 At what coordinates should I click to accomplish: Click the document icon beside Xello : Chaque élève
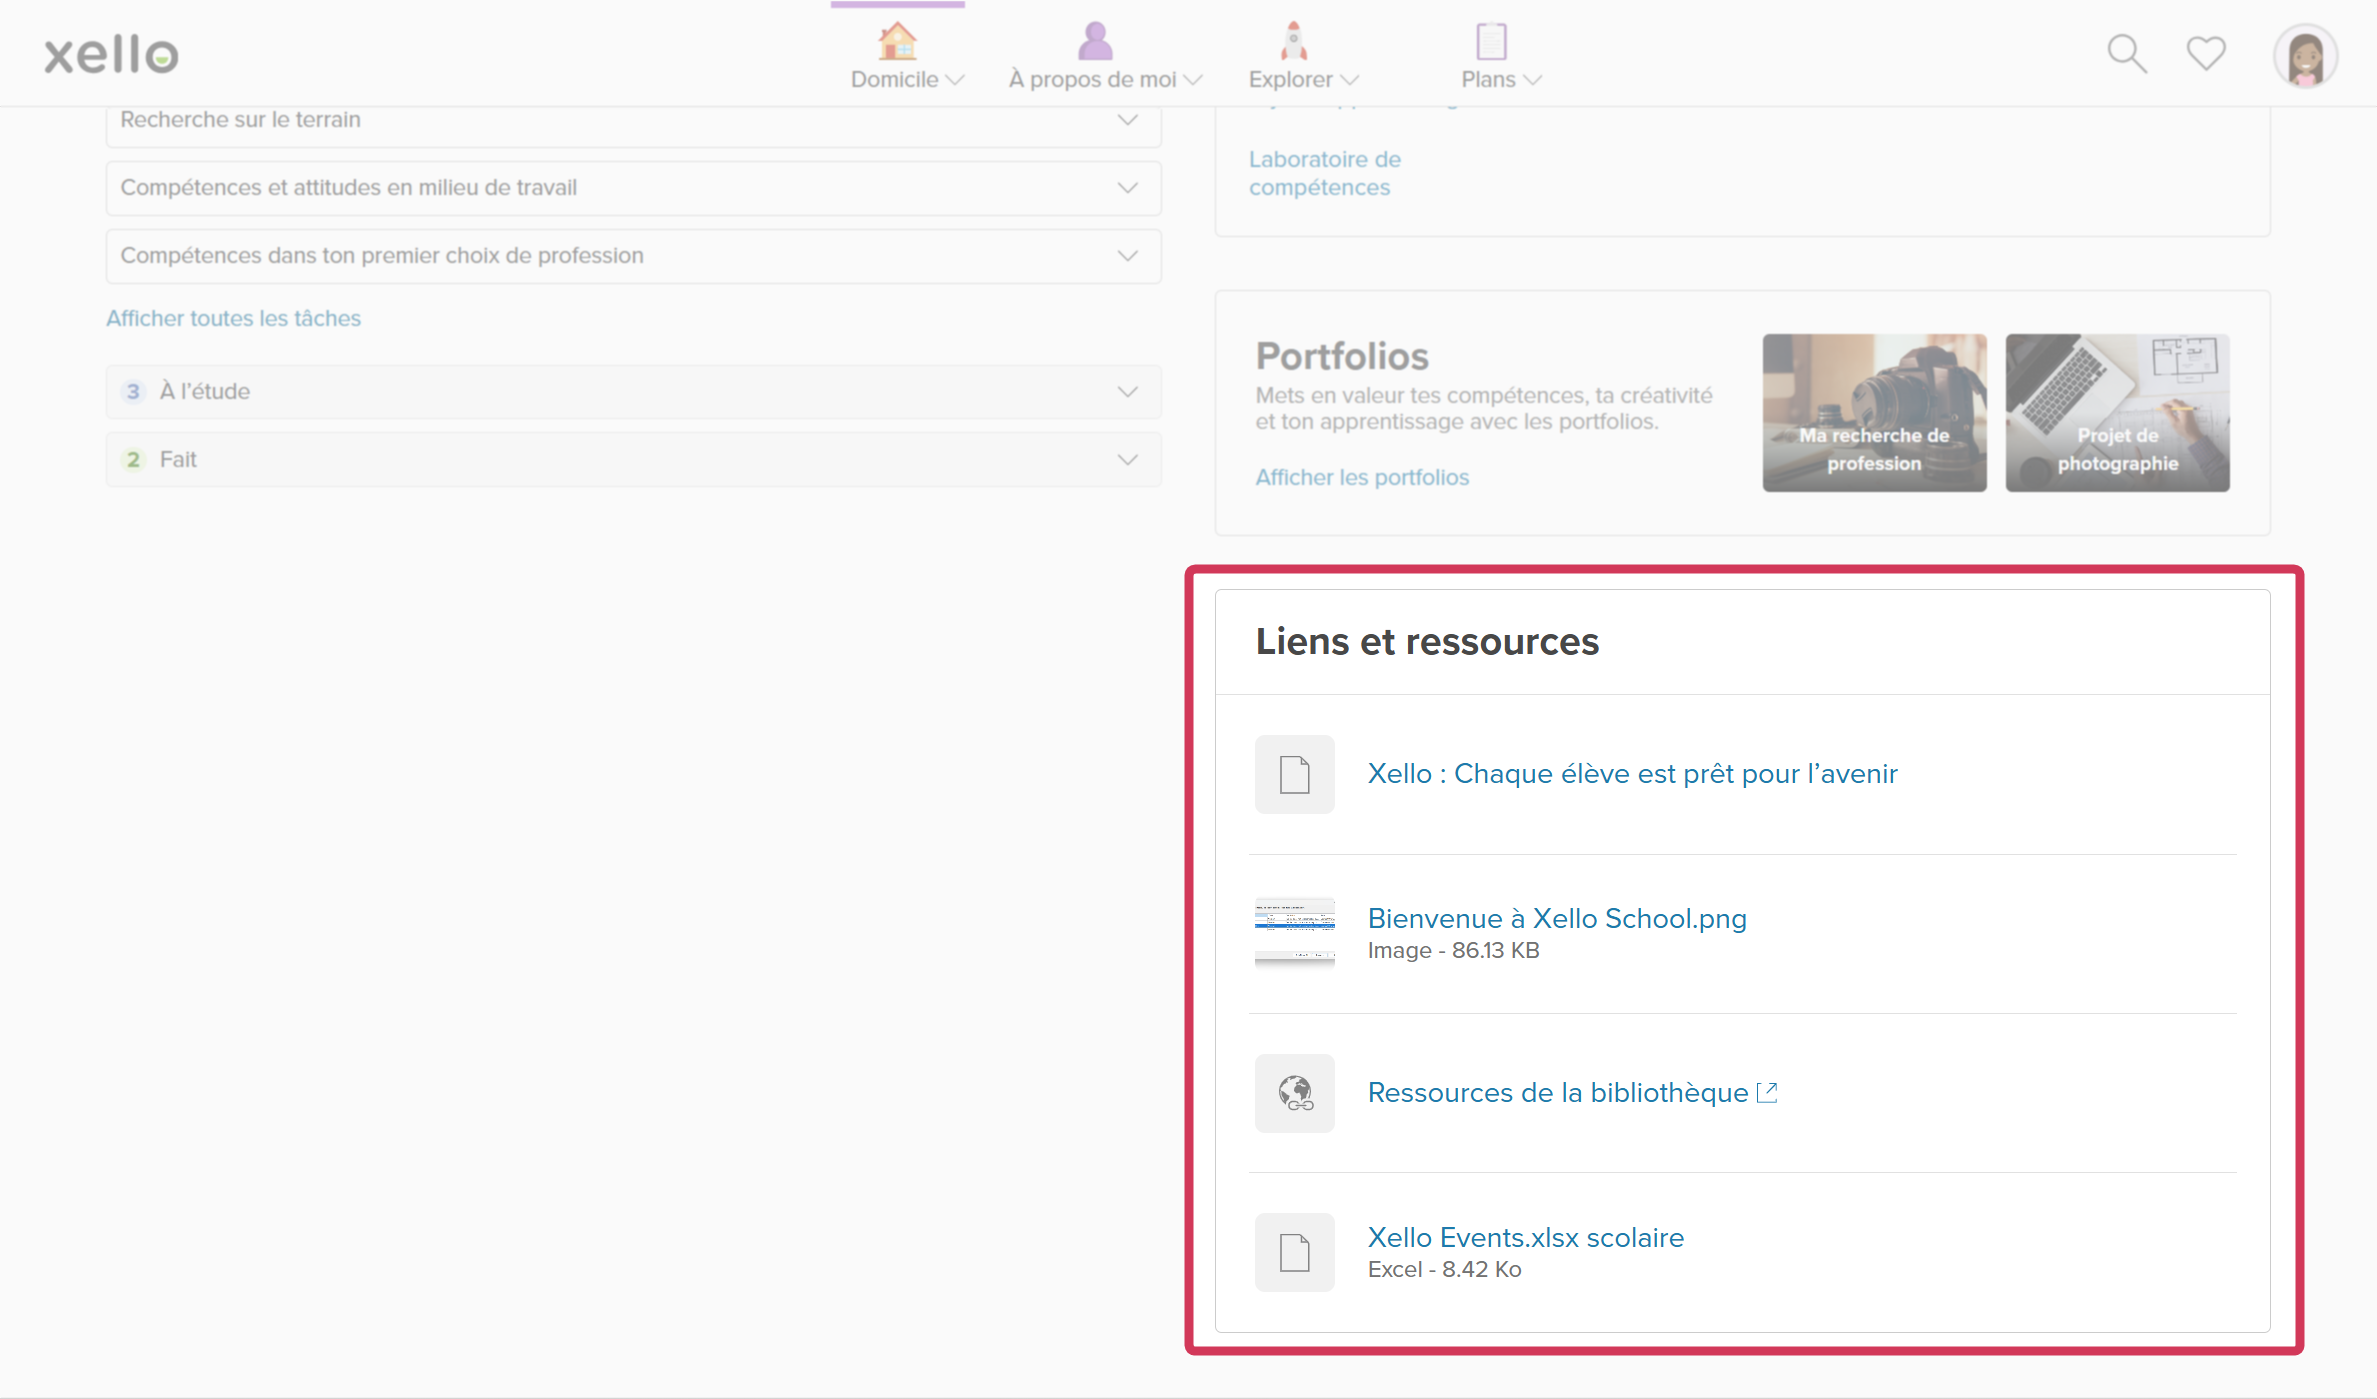[1294, 774]
